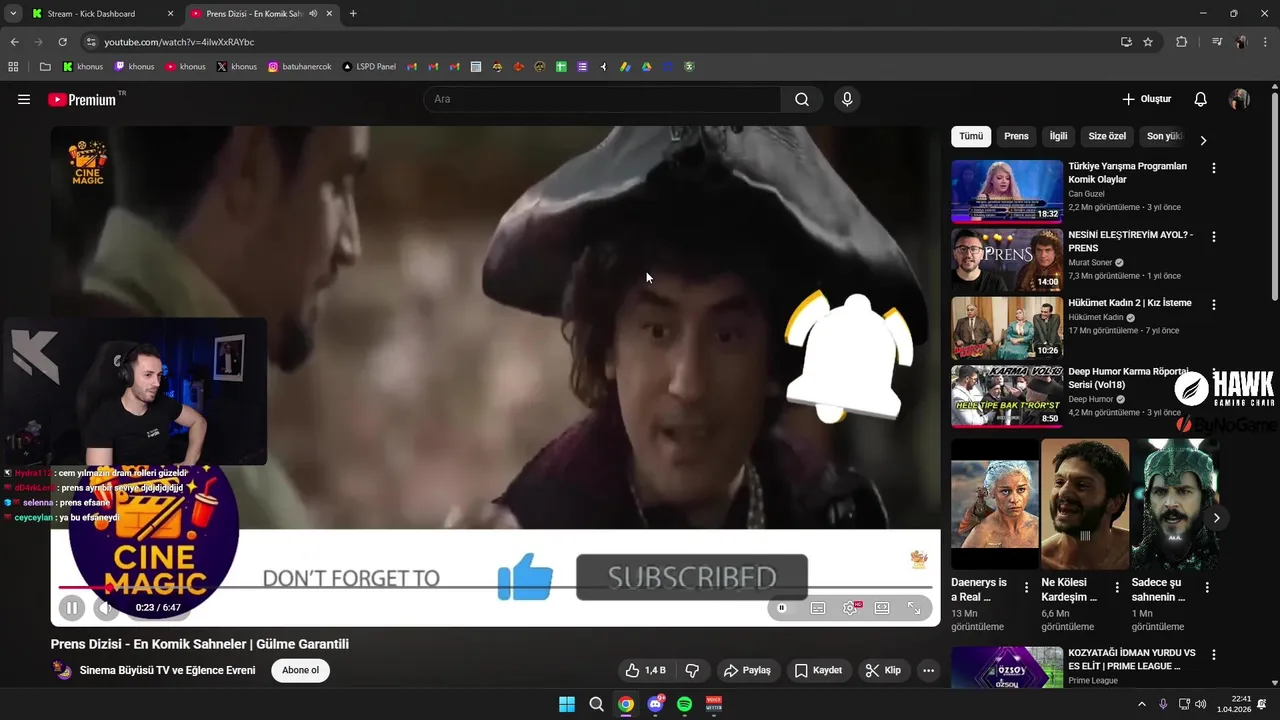The height and width of the screenshot is (720, 1280).
Task: Click Sinema Büyüsü channel avatar
Action: coord(62,670)
